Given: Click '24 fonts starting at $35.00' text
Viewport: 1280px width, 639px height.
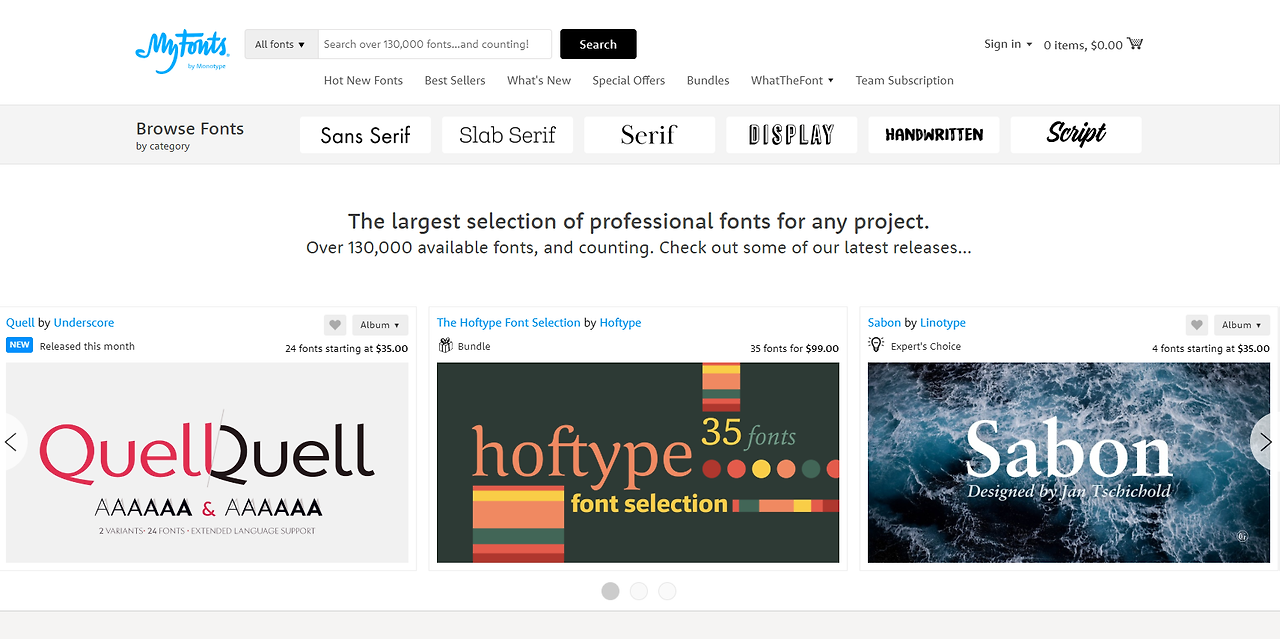Looking at the screenshot, I should pos(347,349).
